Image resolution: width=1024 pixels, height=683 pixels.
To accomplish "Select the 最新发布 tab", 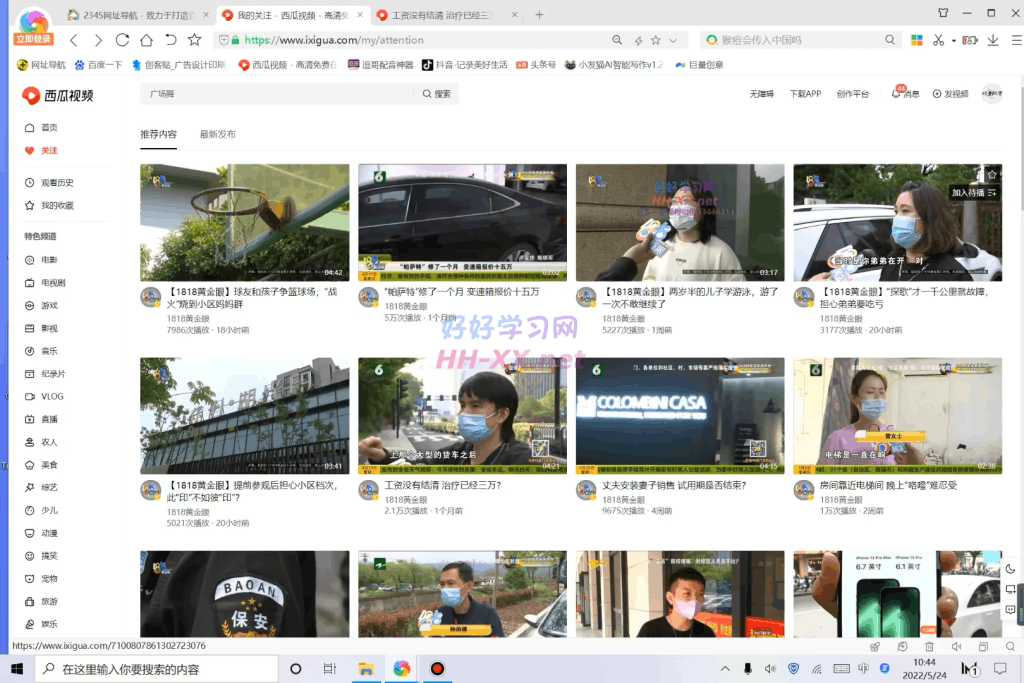I will tap(217, 134).
